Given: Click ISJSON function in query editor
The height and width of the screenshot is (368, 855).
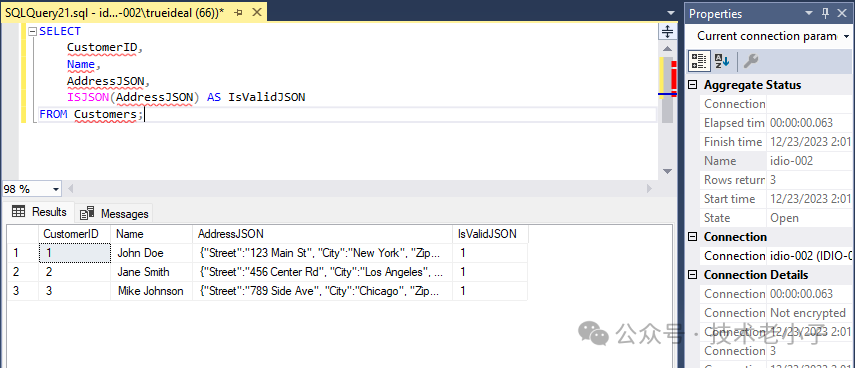Looking at the screenshot, I should coord(89,98).
